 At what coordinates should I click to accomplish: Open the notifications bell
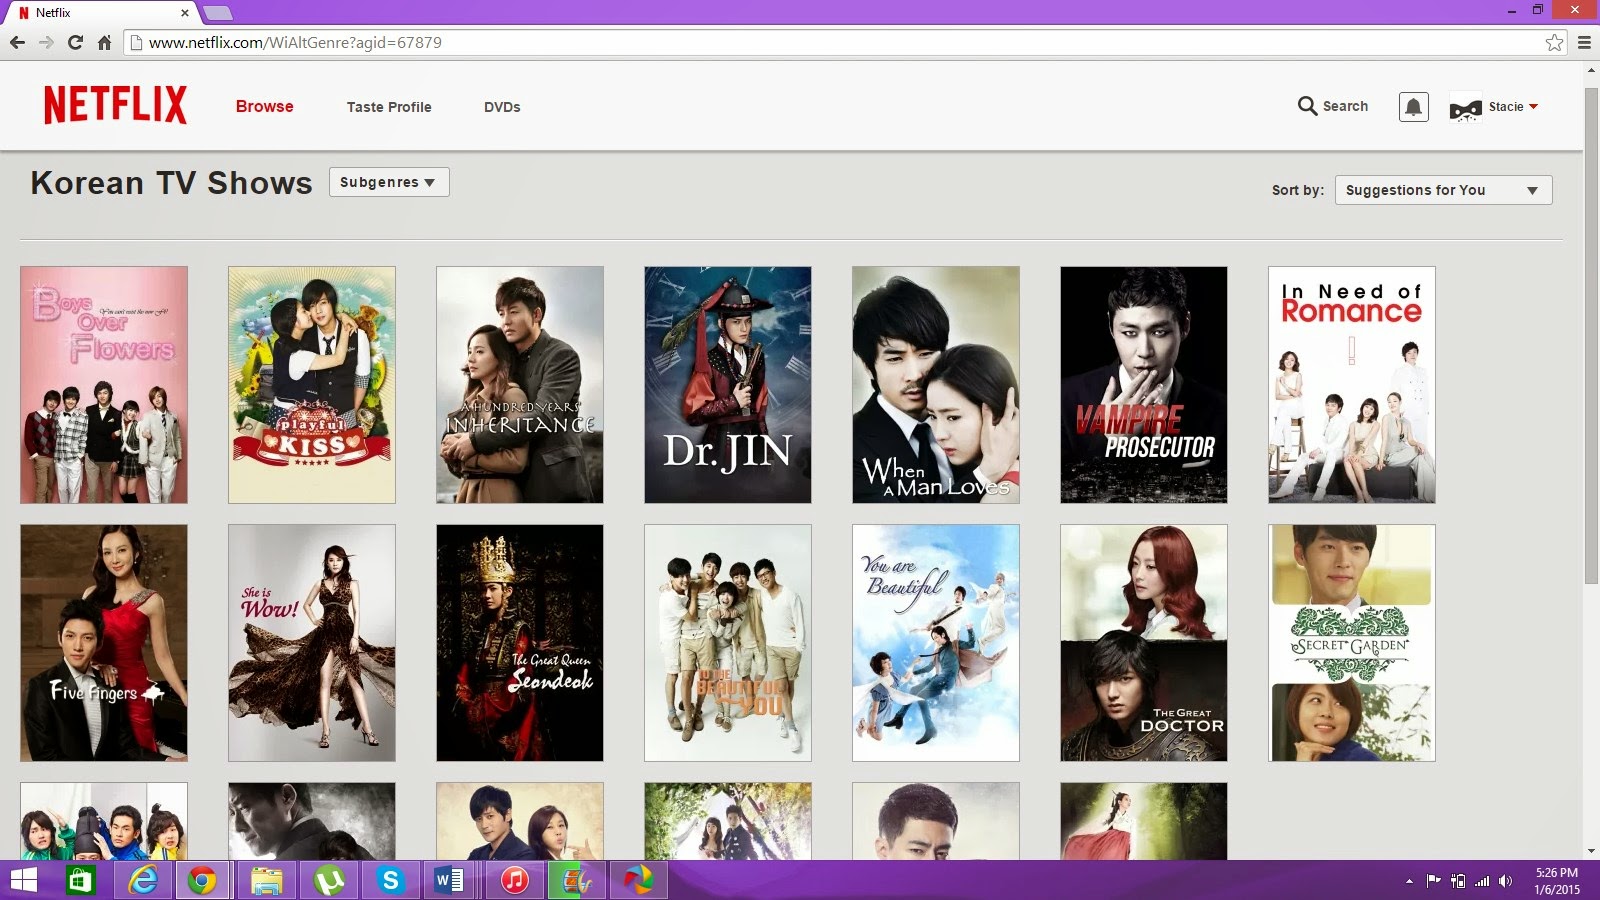tap(1413, 107)
